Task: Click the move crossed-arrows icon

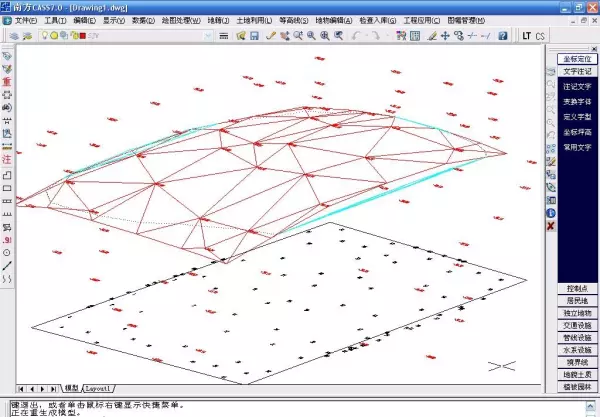Action: click(x=445, y=36)
